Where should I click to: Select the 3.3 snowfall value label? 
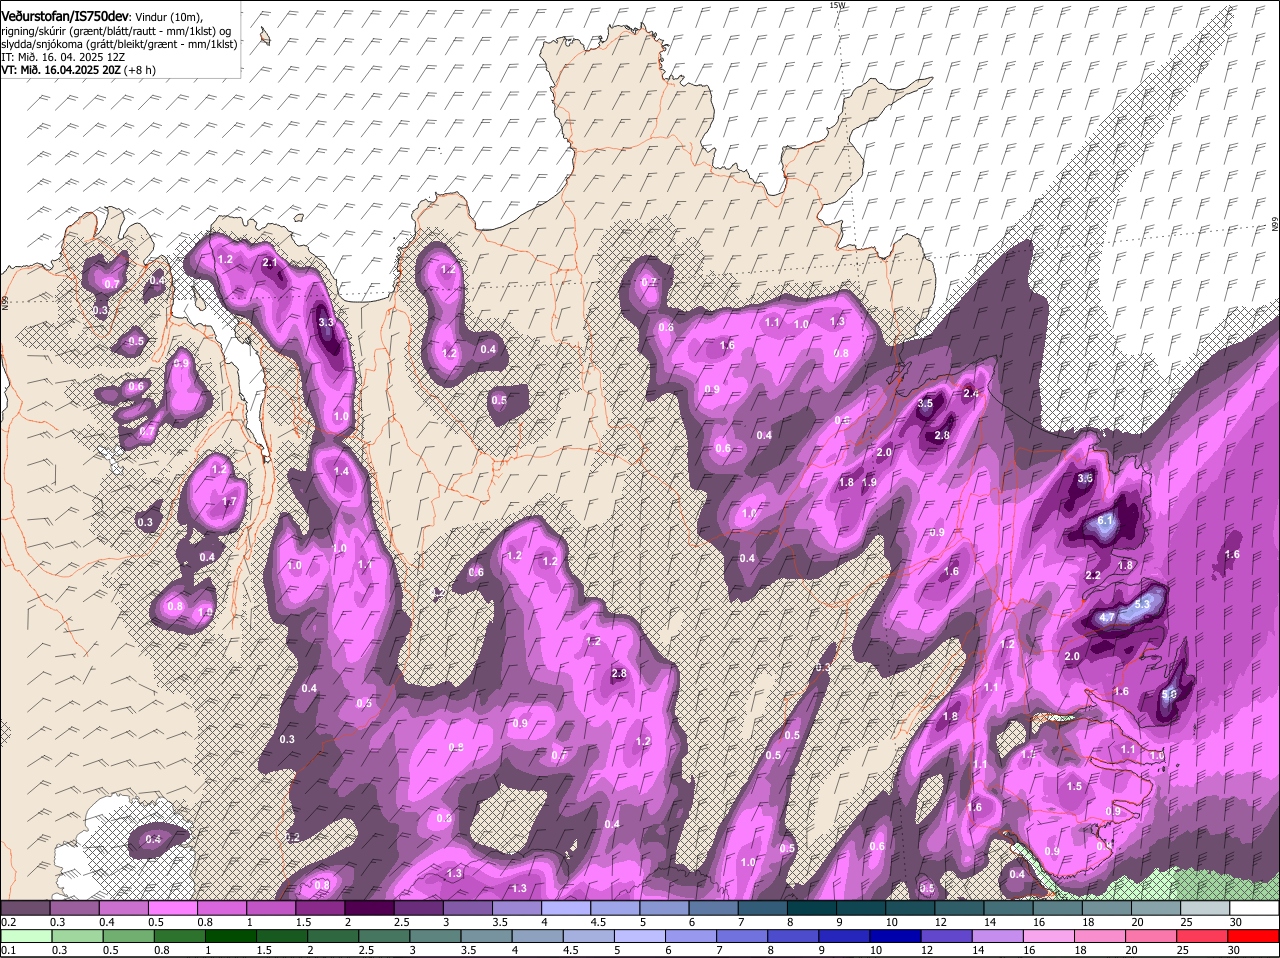tap(326, 323)
